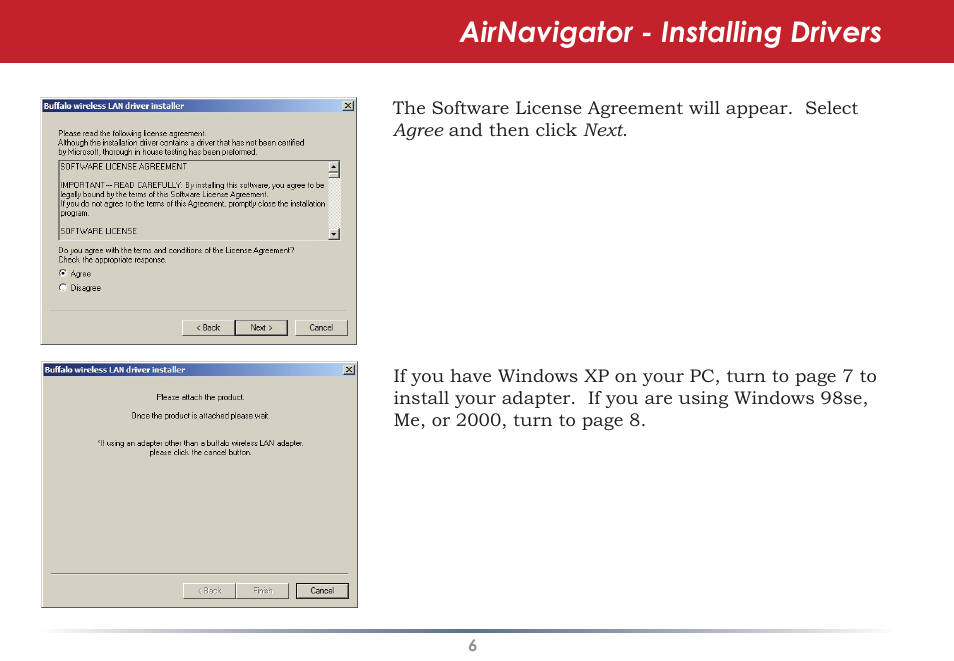The width and height of the screenshot is (954, 661).
Task: Cancel the license agreement dialog
Action: (x=321, y=327)
